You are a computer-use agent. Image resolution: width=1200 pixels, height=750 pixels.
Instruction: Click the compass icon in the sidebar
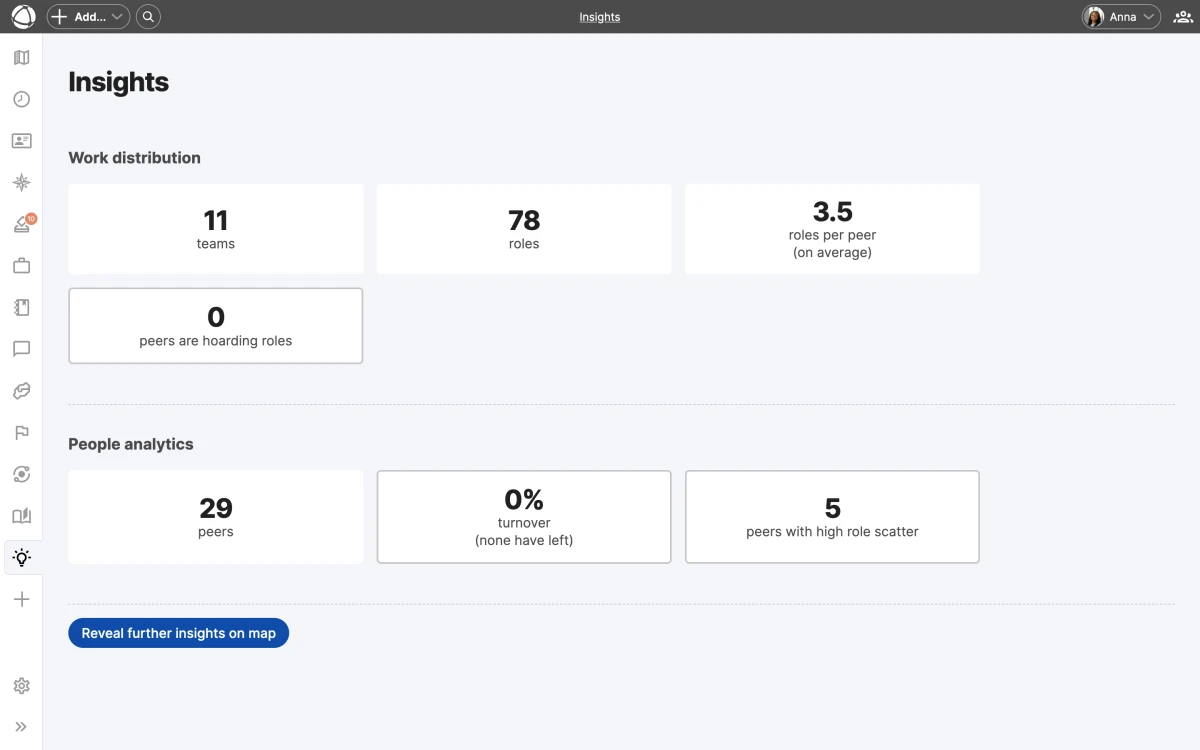tap(21, 182)
